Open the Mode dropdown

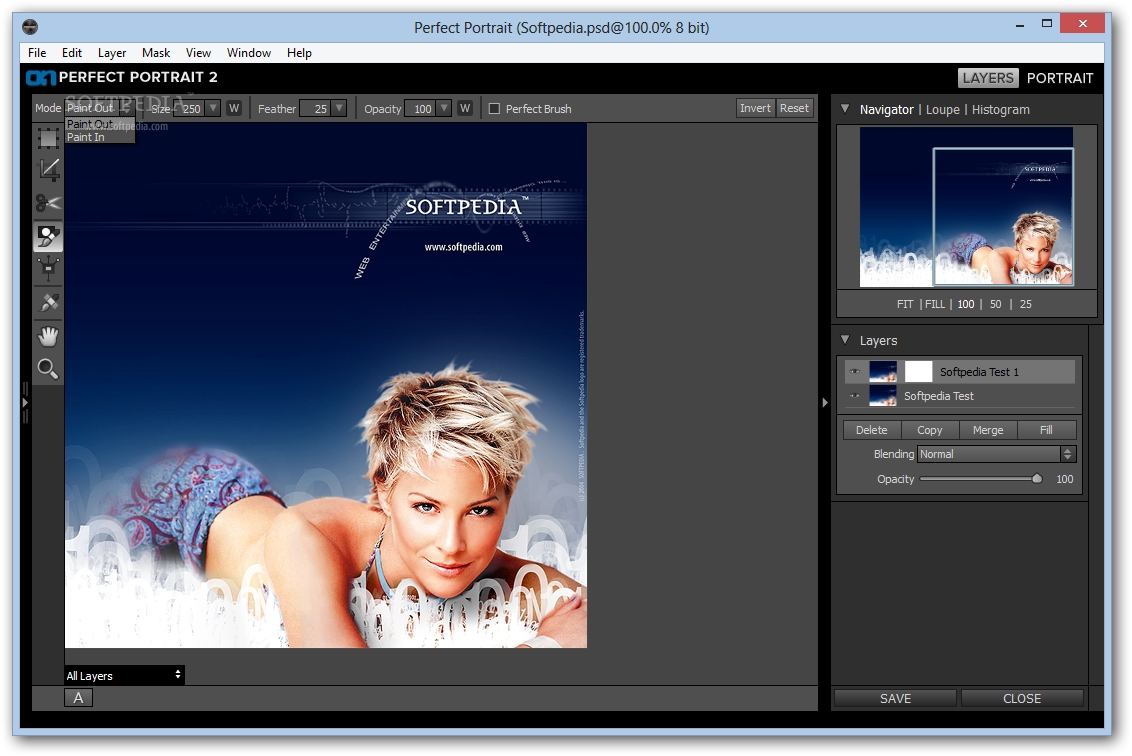tap(100, 108)
